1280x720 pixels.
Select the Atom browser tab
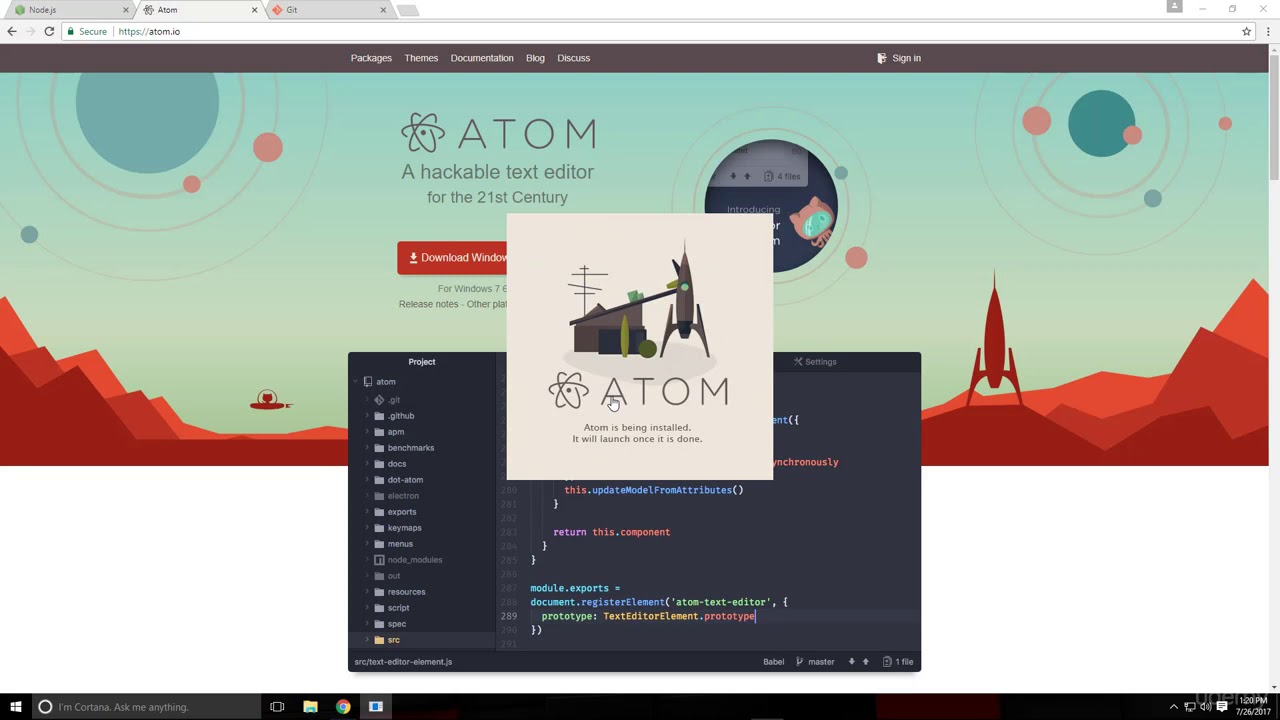(198, 10)
